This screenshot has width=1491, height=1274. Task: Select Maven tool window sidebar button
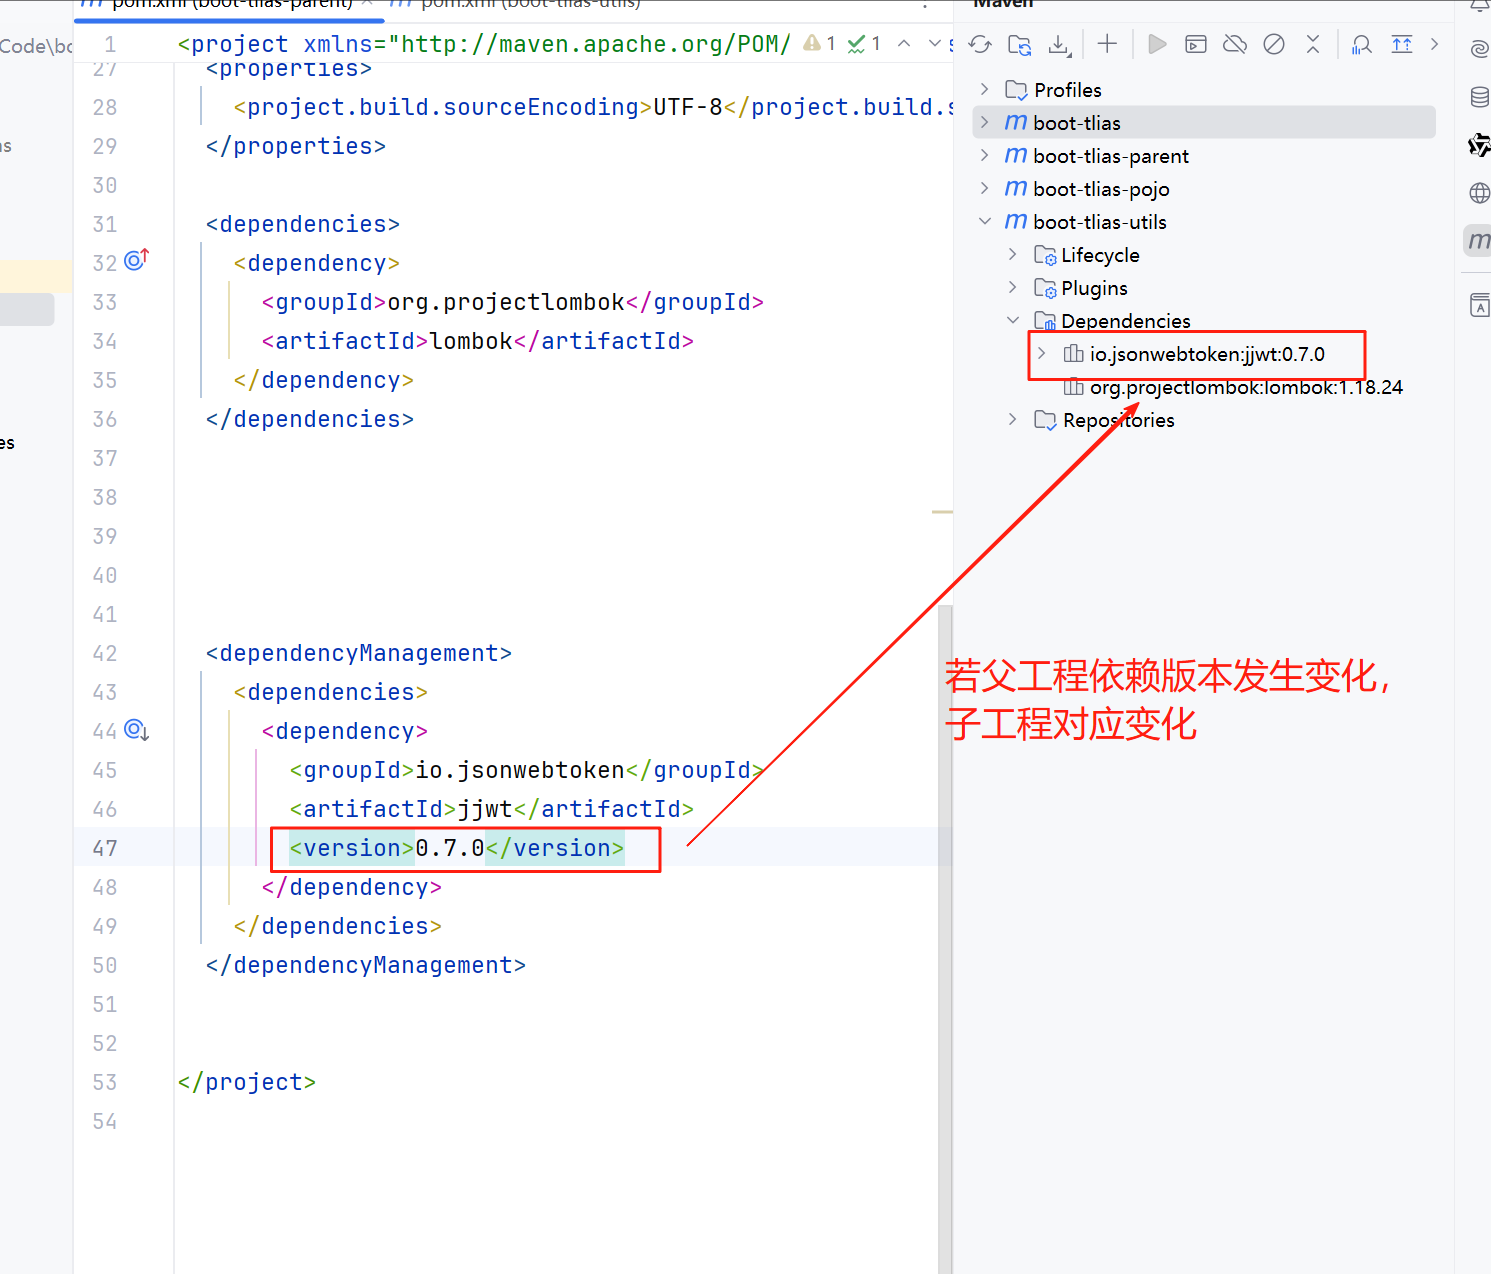[x=1478, y=240]
